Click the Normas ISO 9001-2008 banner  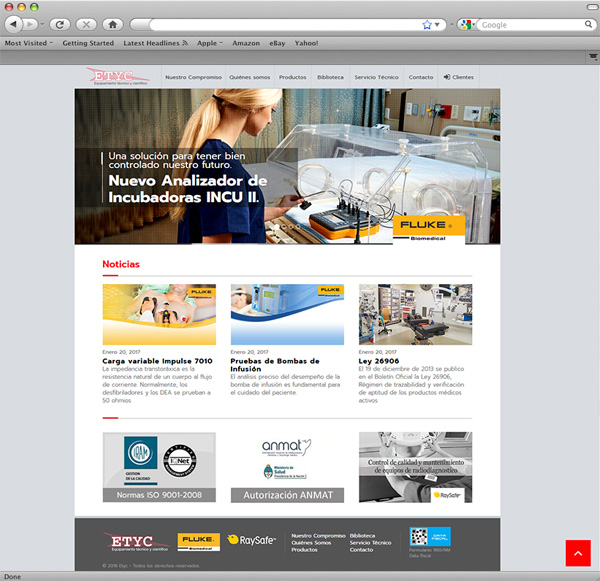coord(159,467)
